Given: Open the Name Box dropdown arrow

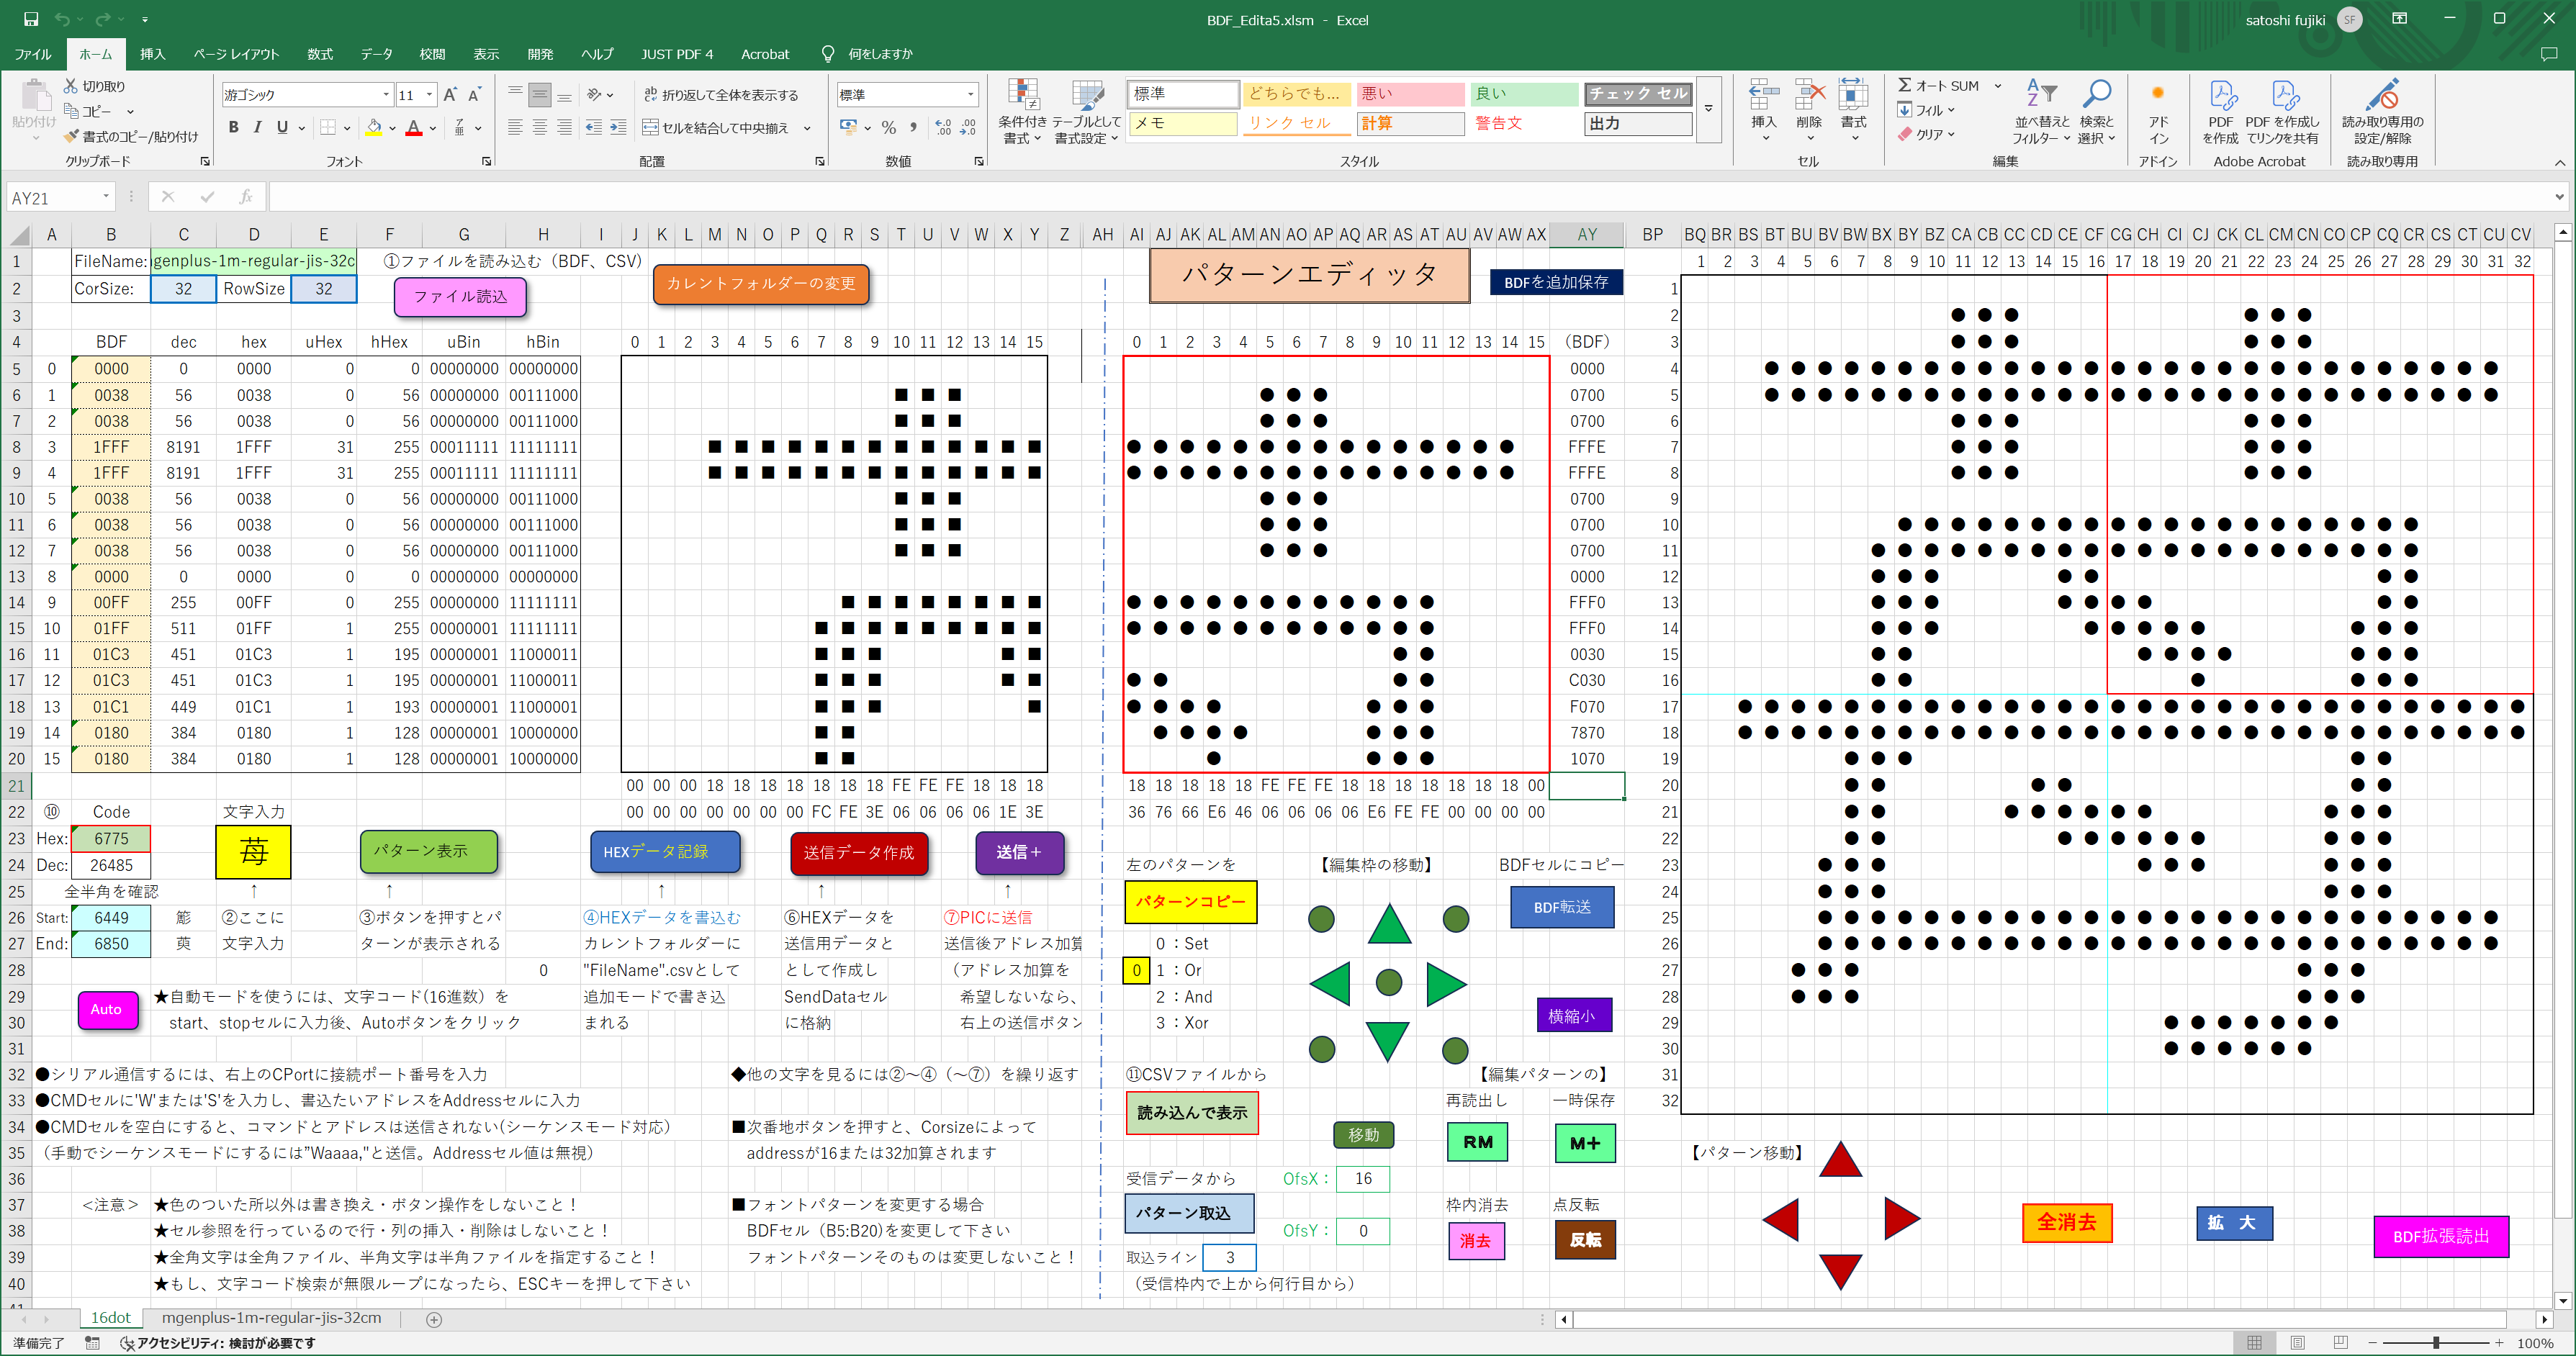Looking at the screenshot, I should [105, 197].
